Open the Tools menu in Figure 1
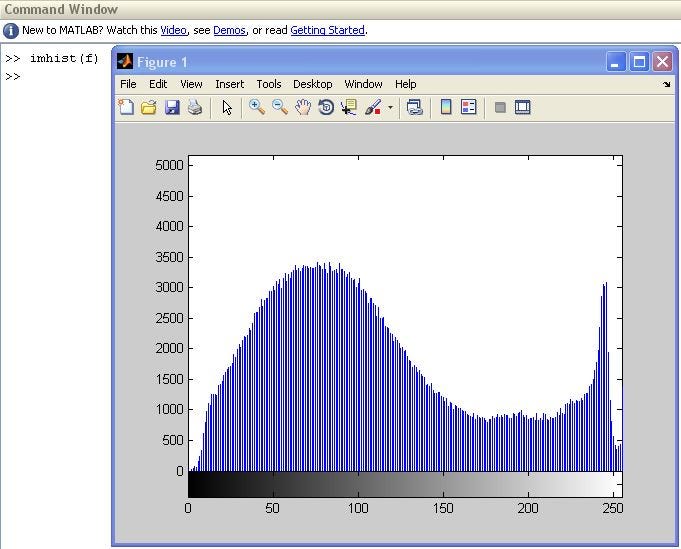Viewport: 681px width, 549px height. pyautogui.click(x=269, y=84)
